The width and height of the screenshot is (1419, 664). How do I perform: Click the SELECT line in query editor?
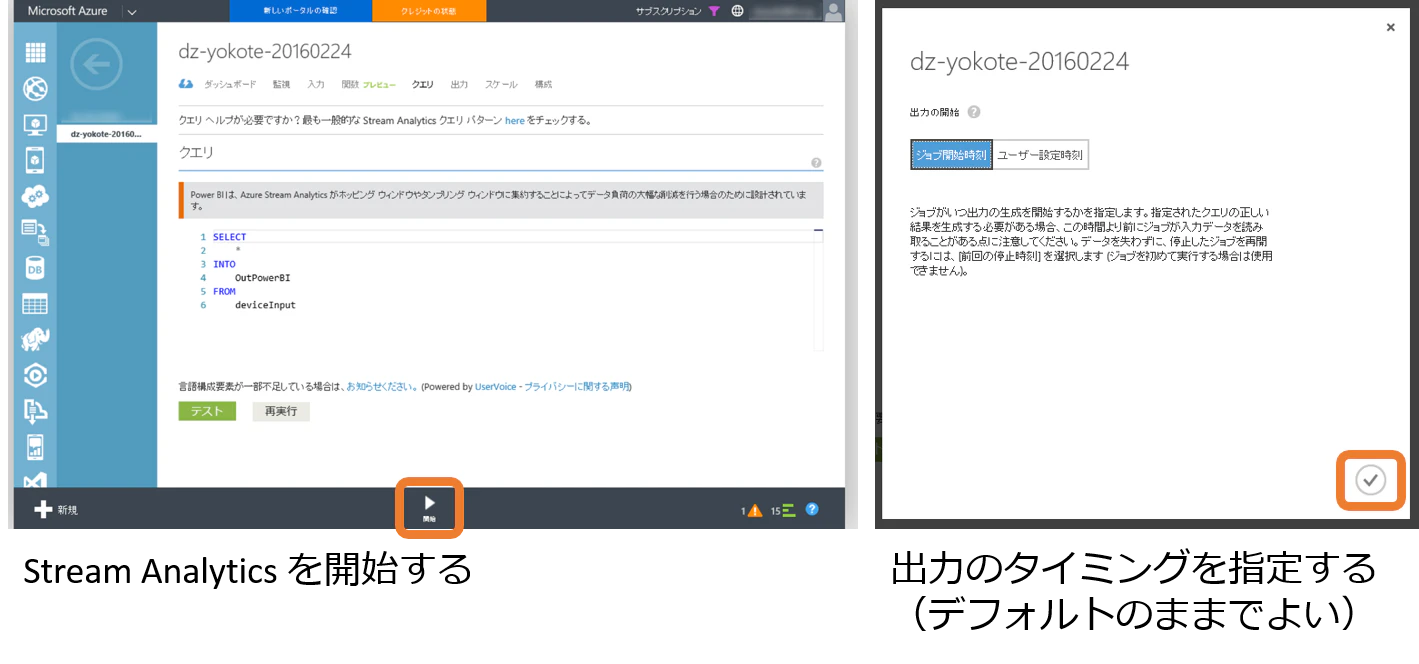pyautogui.click(x=229, y=237)
